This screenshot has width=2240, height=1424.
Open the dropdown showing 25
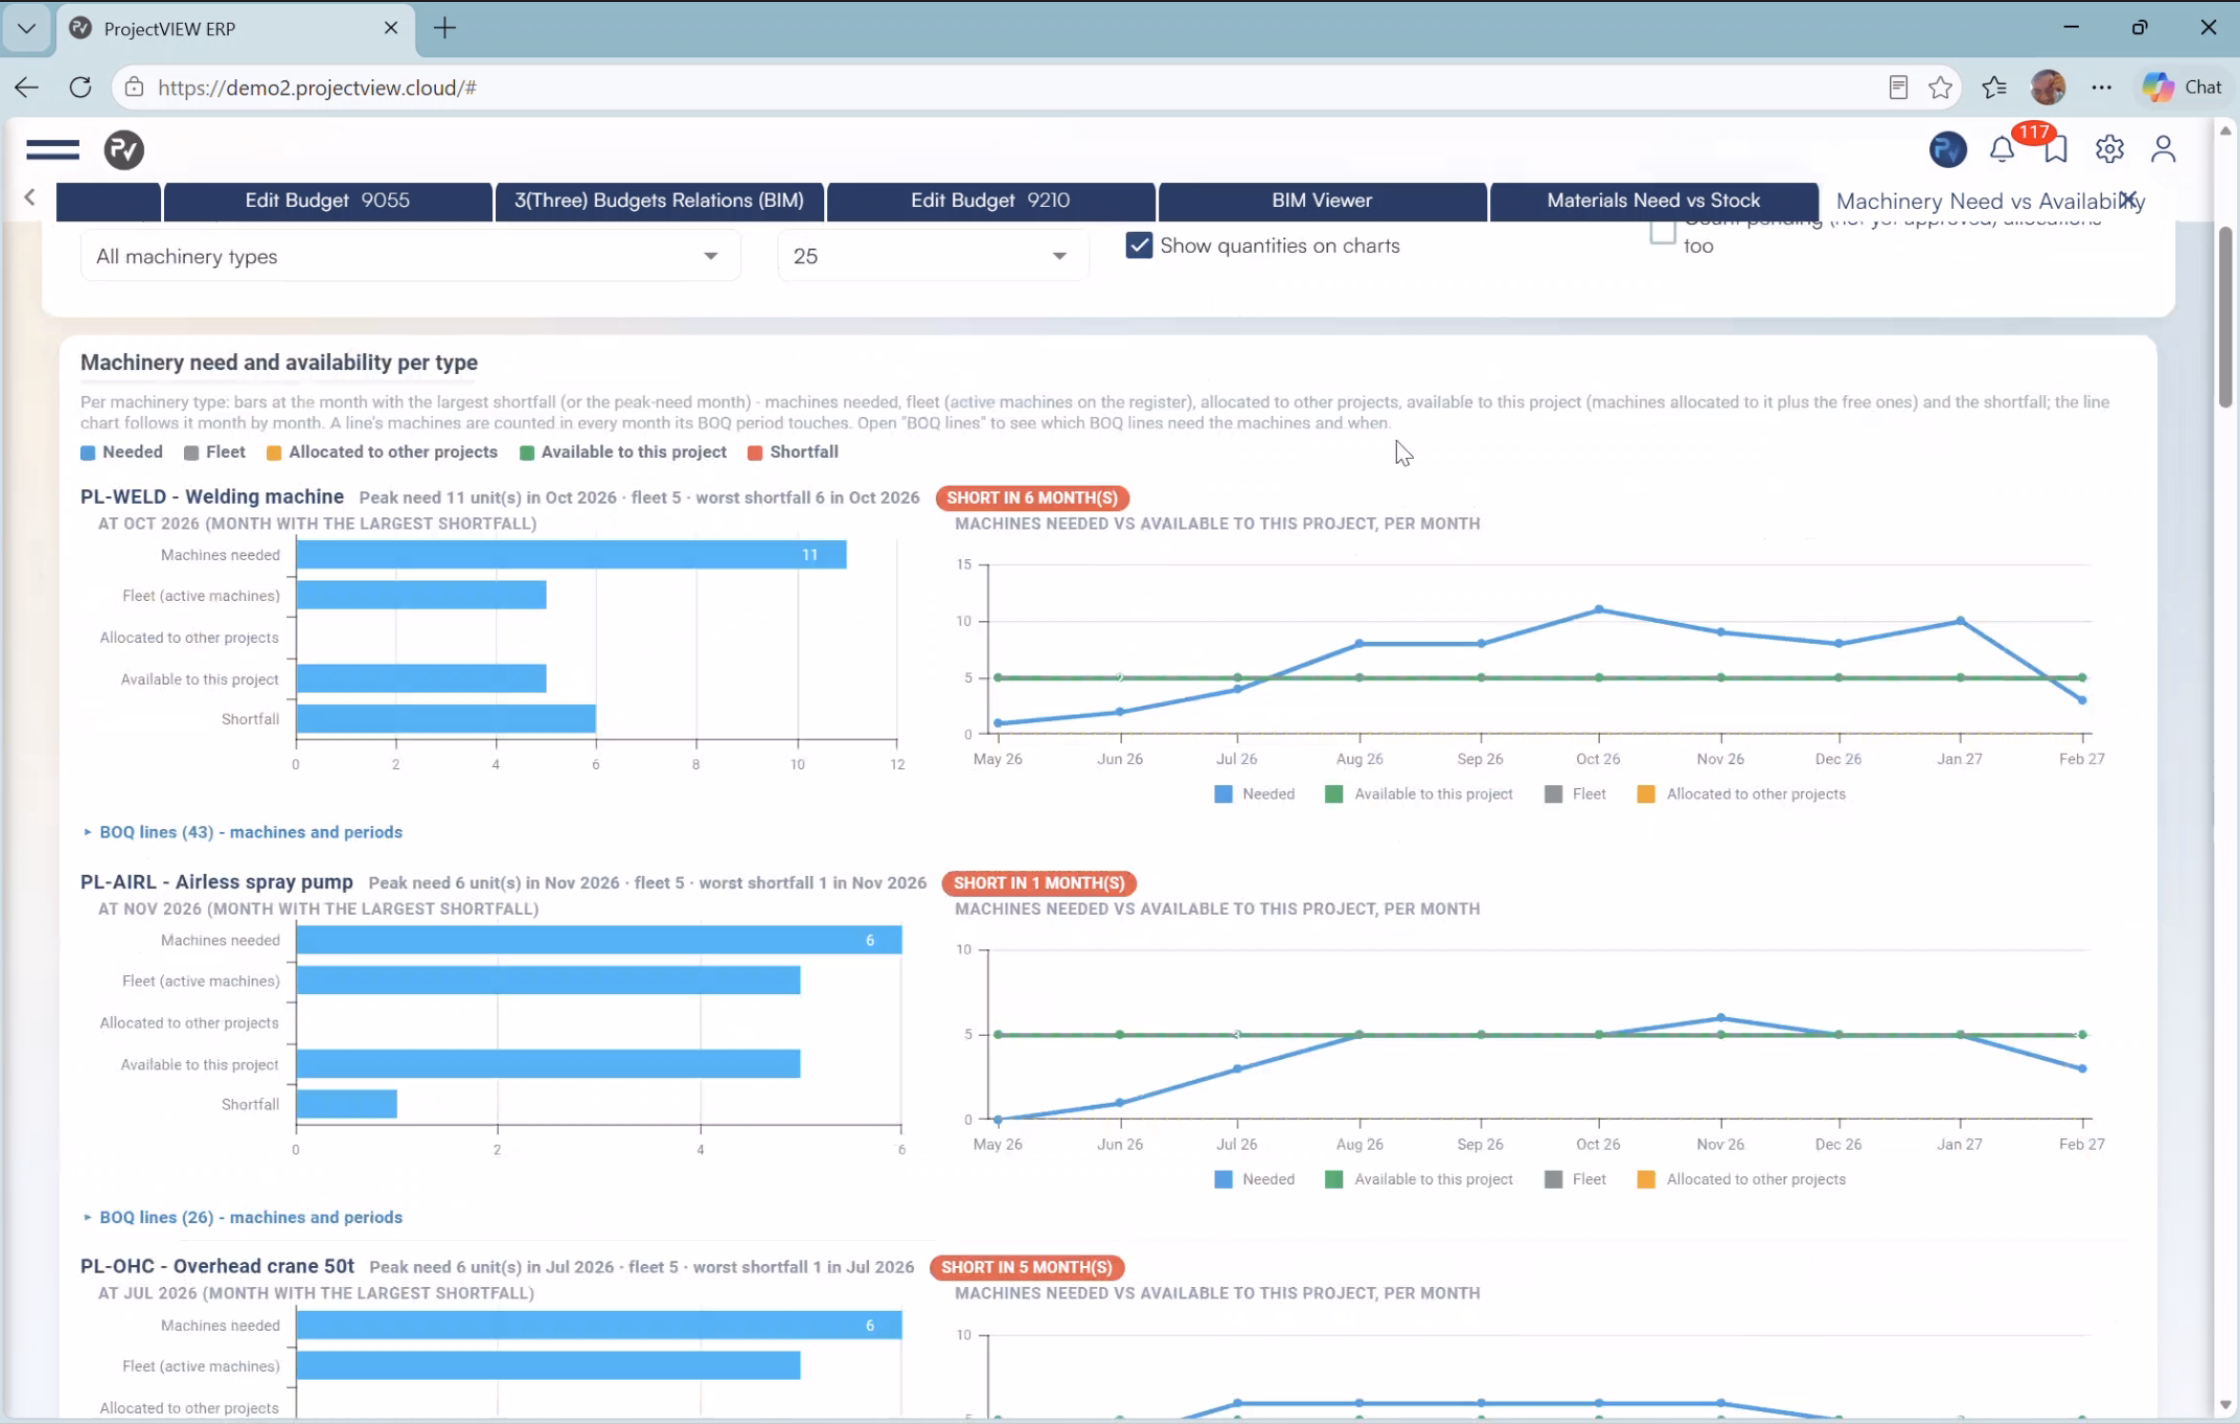pyautogui.click(x=932, y=256)
